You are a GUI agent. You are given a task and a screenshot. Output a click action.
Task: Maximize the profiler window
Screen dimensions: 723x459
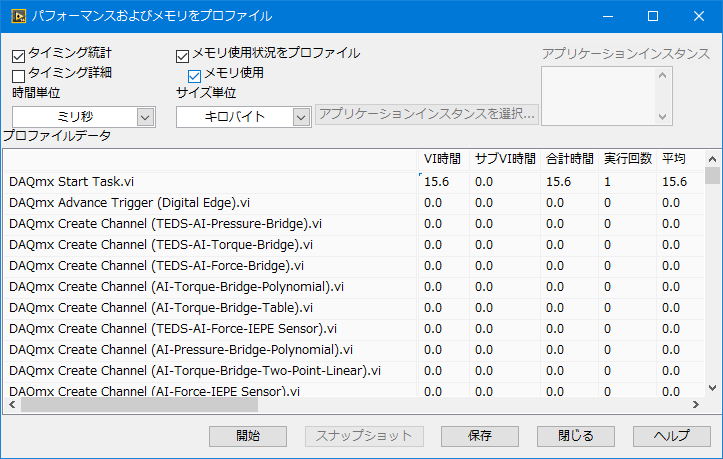click(653, 16)
